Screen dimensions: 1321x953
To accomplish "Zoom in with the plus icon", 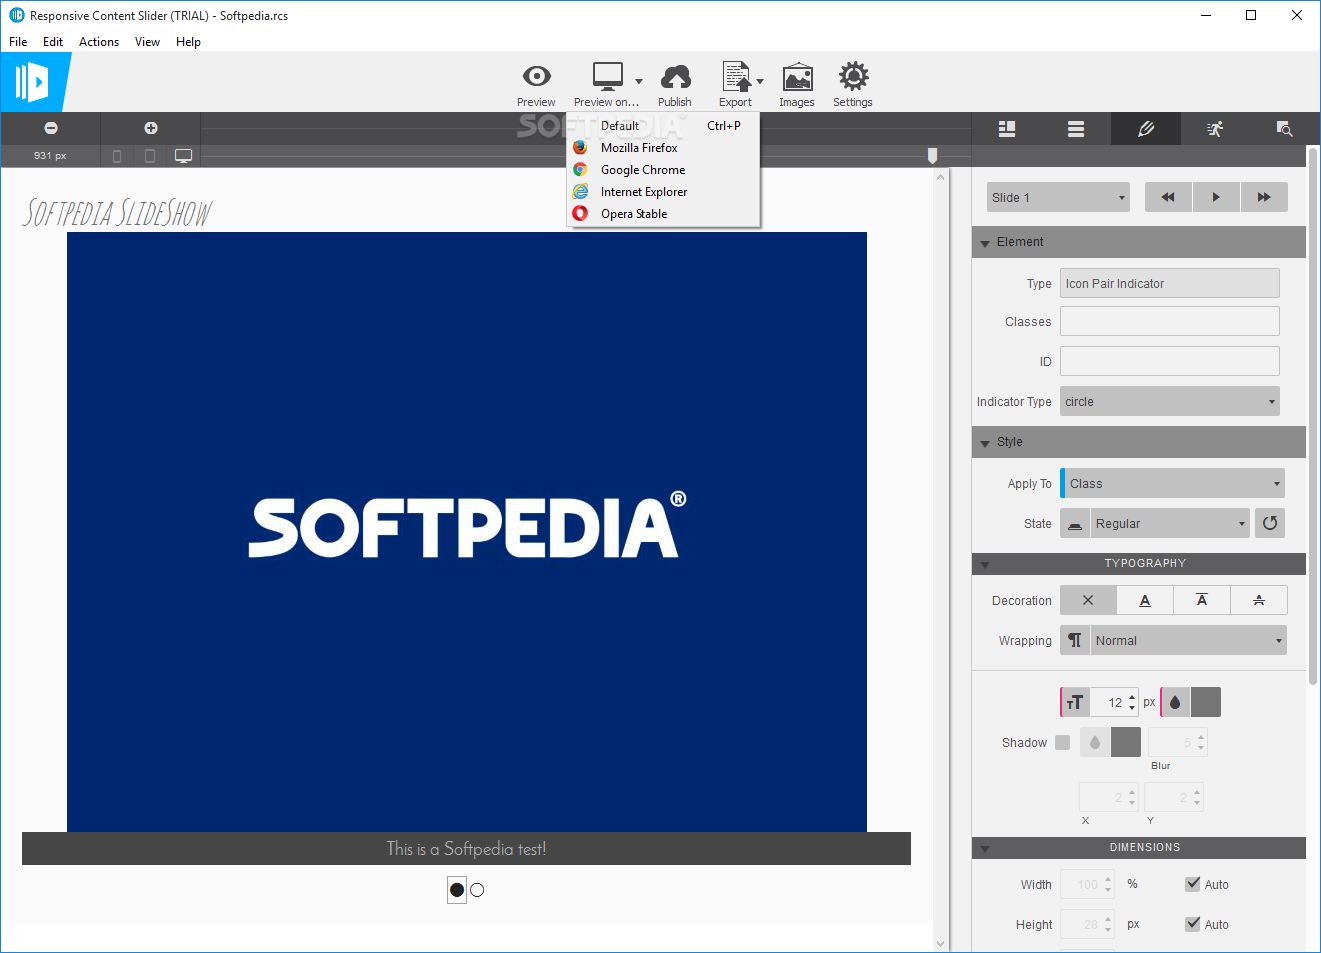I will pyautogui.click(x=151, y=128).
